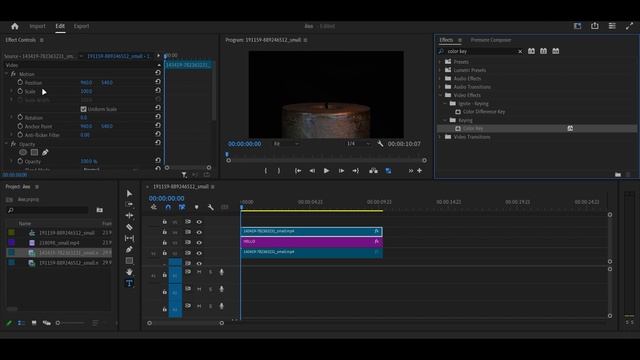Select the Ripple Edit tool
The height and width of the screenshot is (360, 640).
click(x=129, y=215)
